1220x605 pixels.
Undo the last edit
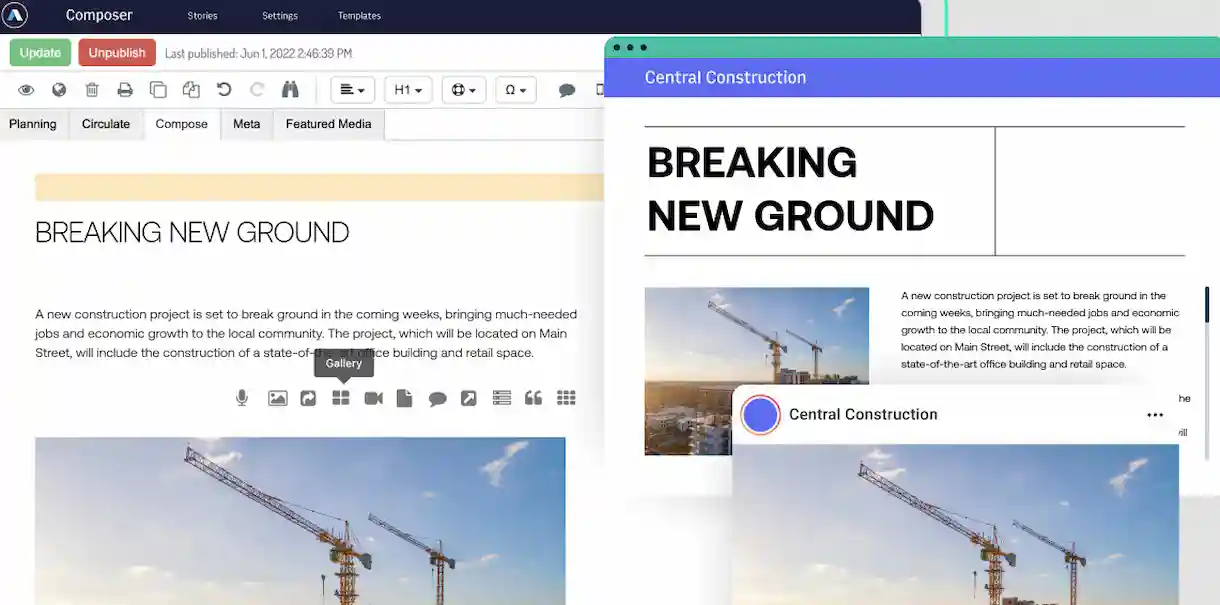click(x=224, y=90)
